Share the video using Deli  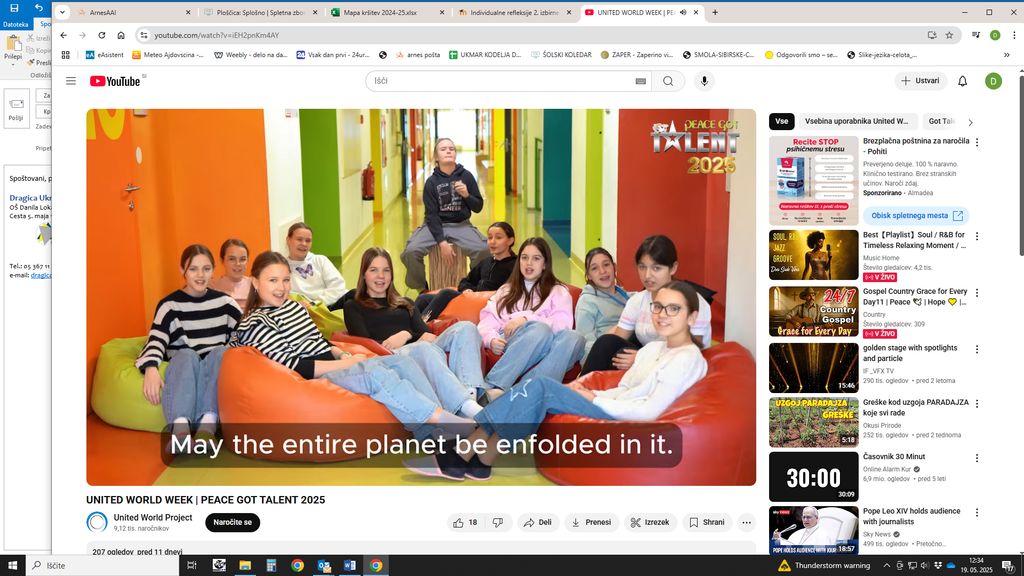pyautogui.click(x=538, y=522)
